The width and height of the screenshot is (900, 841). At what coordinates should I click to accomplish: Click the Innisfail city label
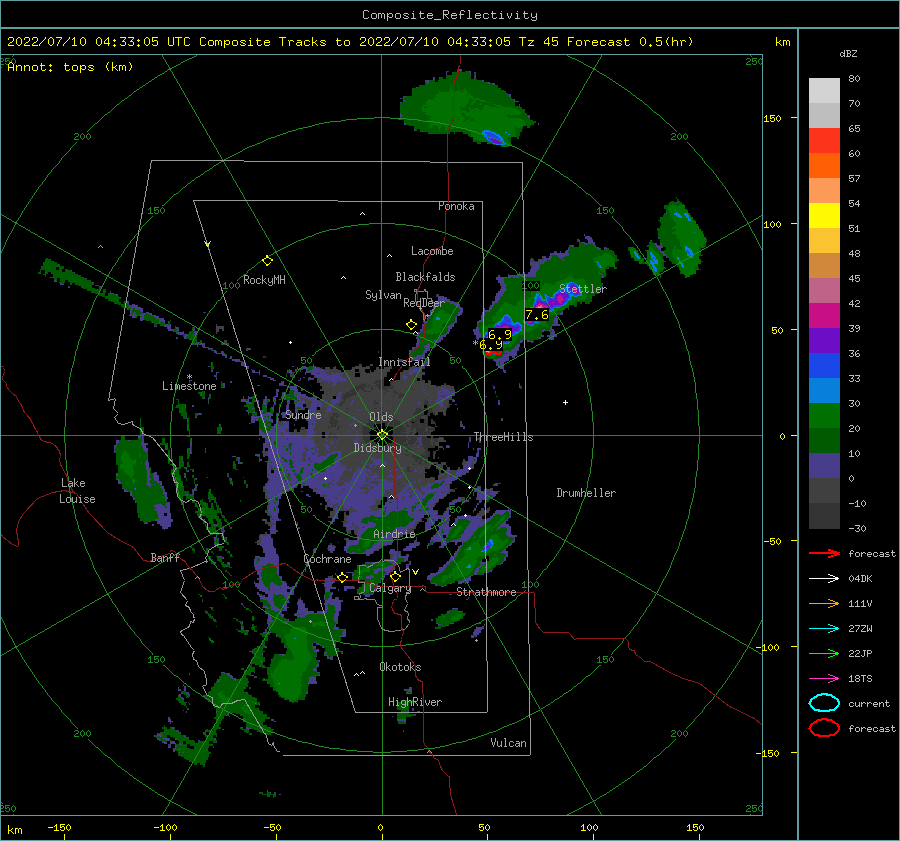pyautogui.click(x=404, y=362)
